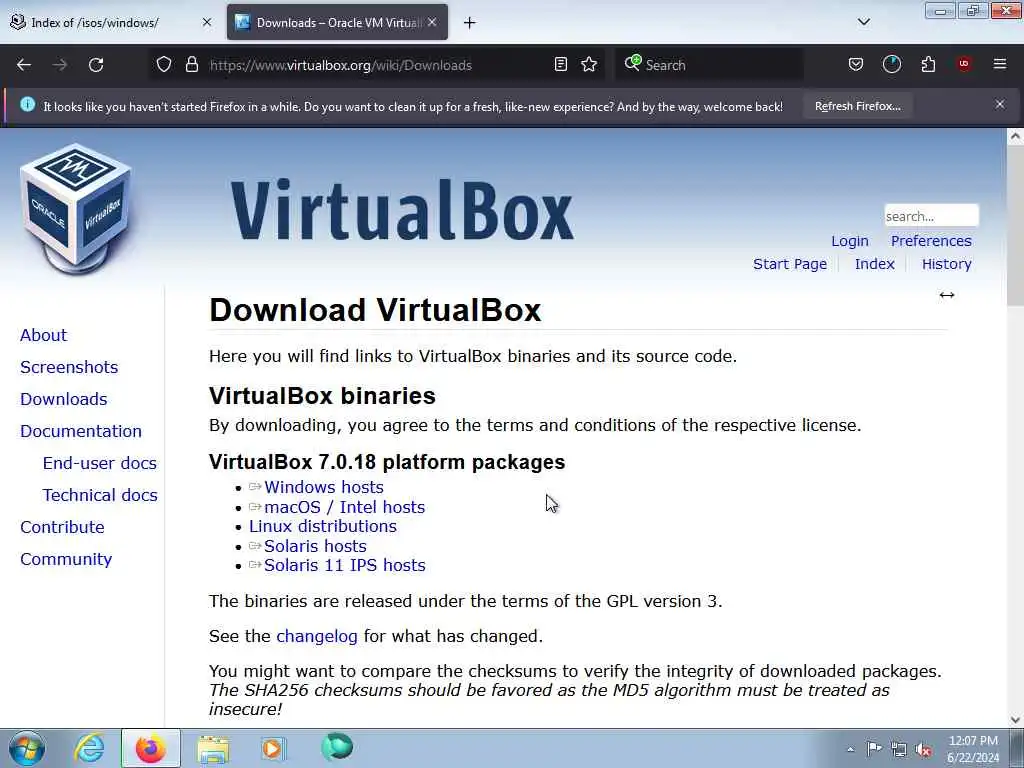Click the uBlock Origin red shield icon
The width and height of the screenshot is (1024, 768).
click(x=964, y=64)
